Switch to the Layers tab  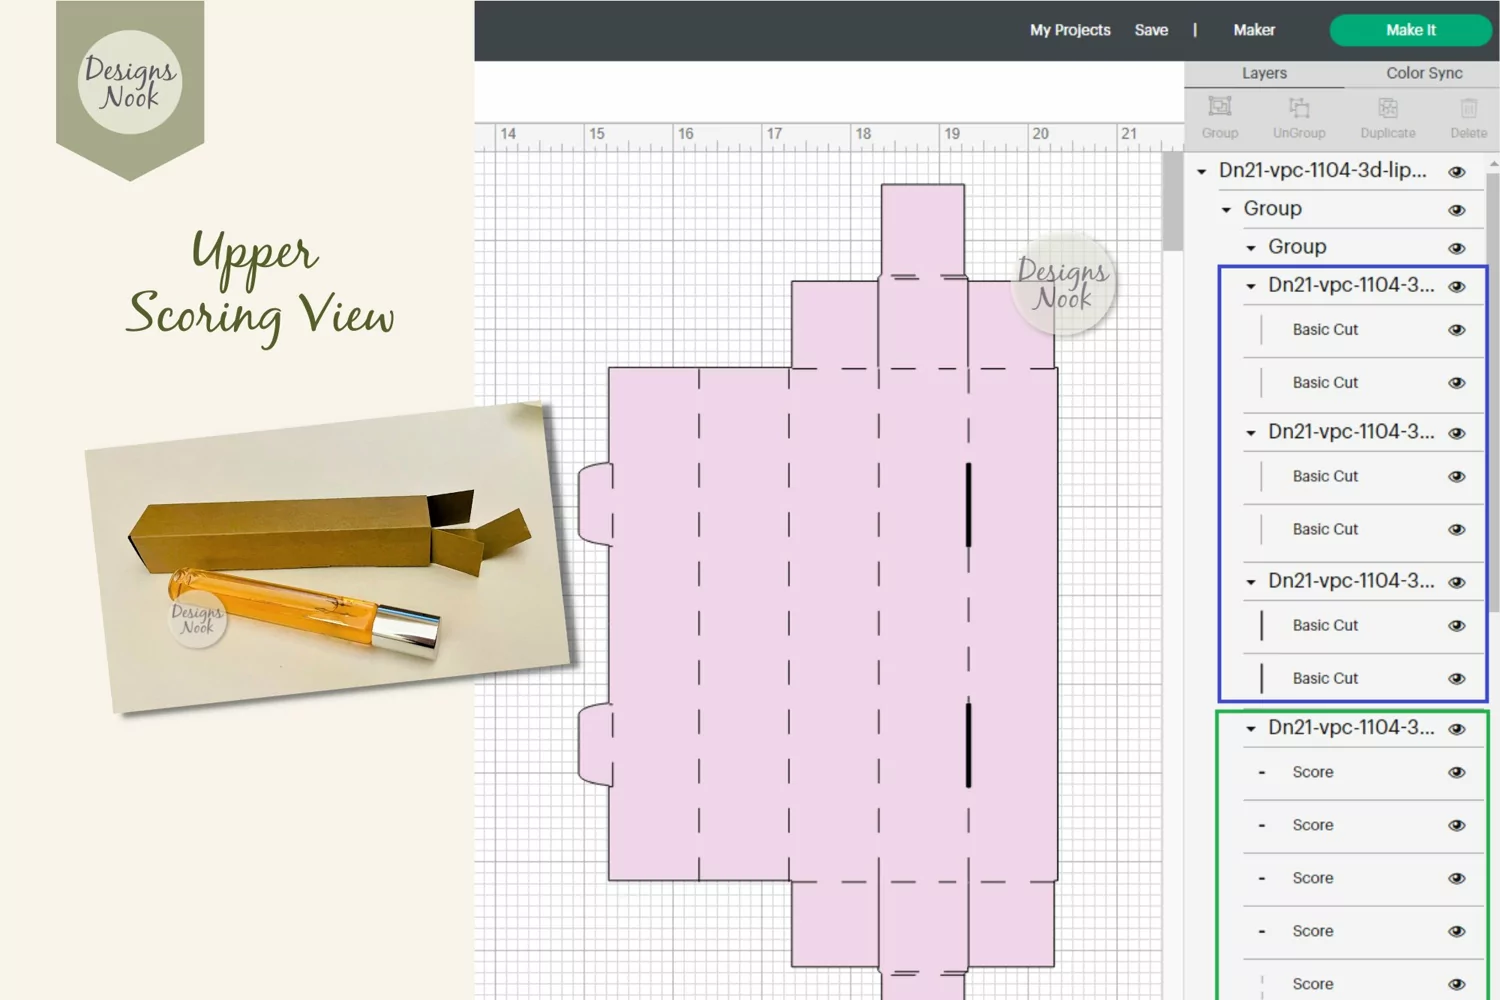click(1264, 73)
